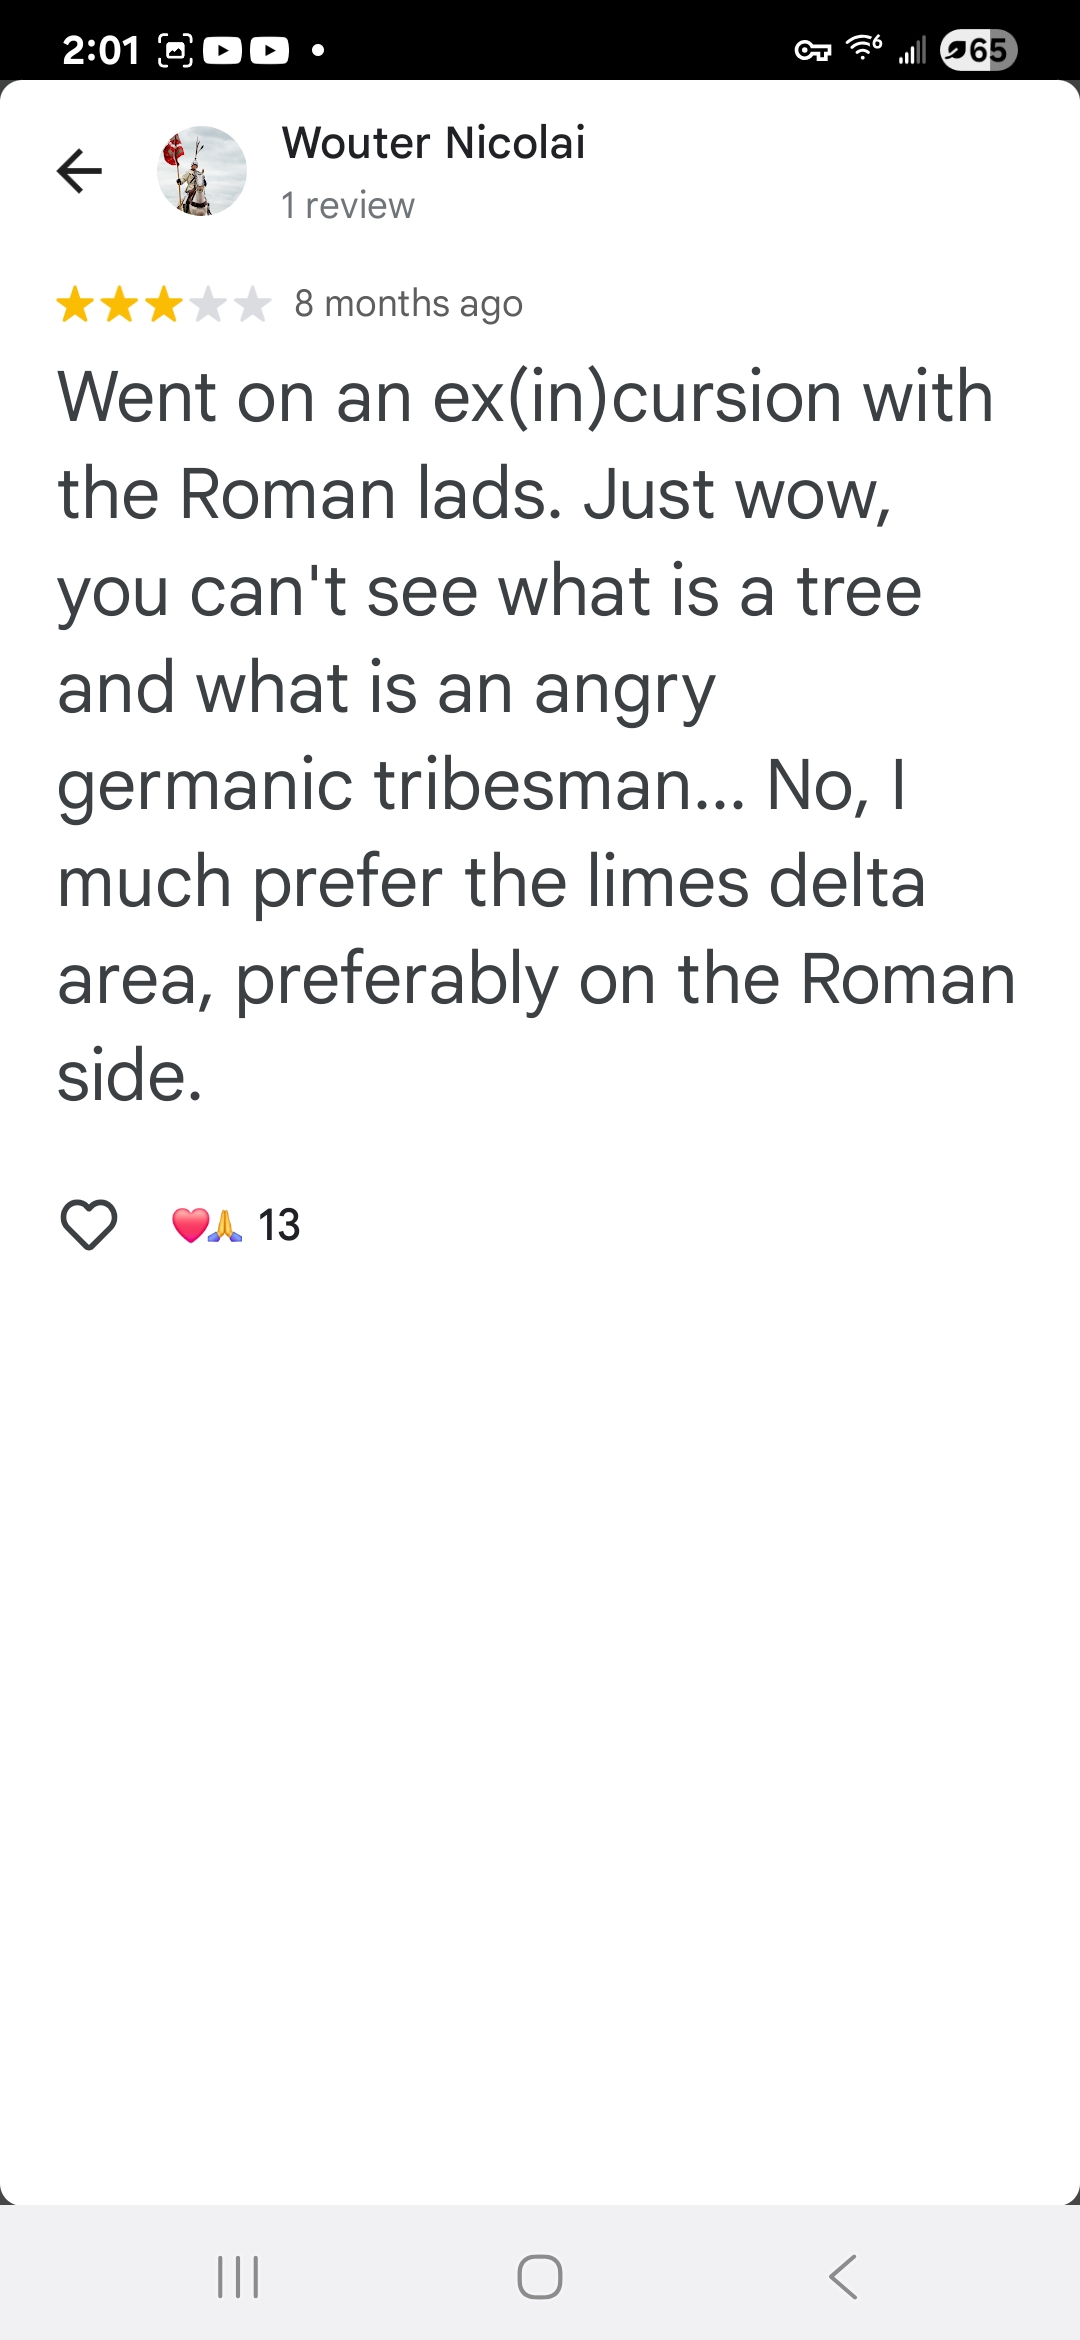Tap the first YouTube notification icon
This screenshot has width=1080, height=2340.
pos(222,50)
